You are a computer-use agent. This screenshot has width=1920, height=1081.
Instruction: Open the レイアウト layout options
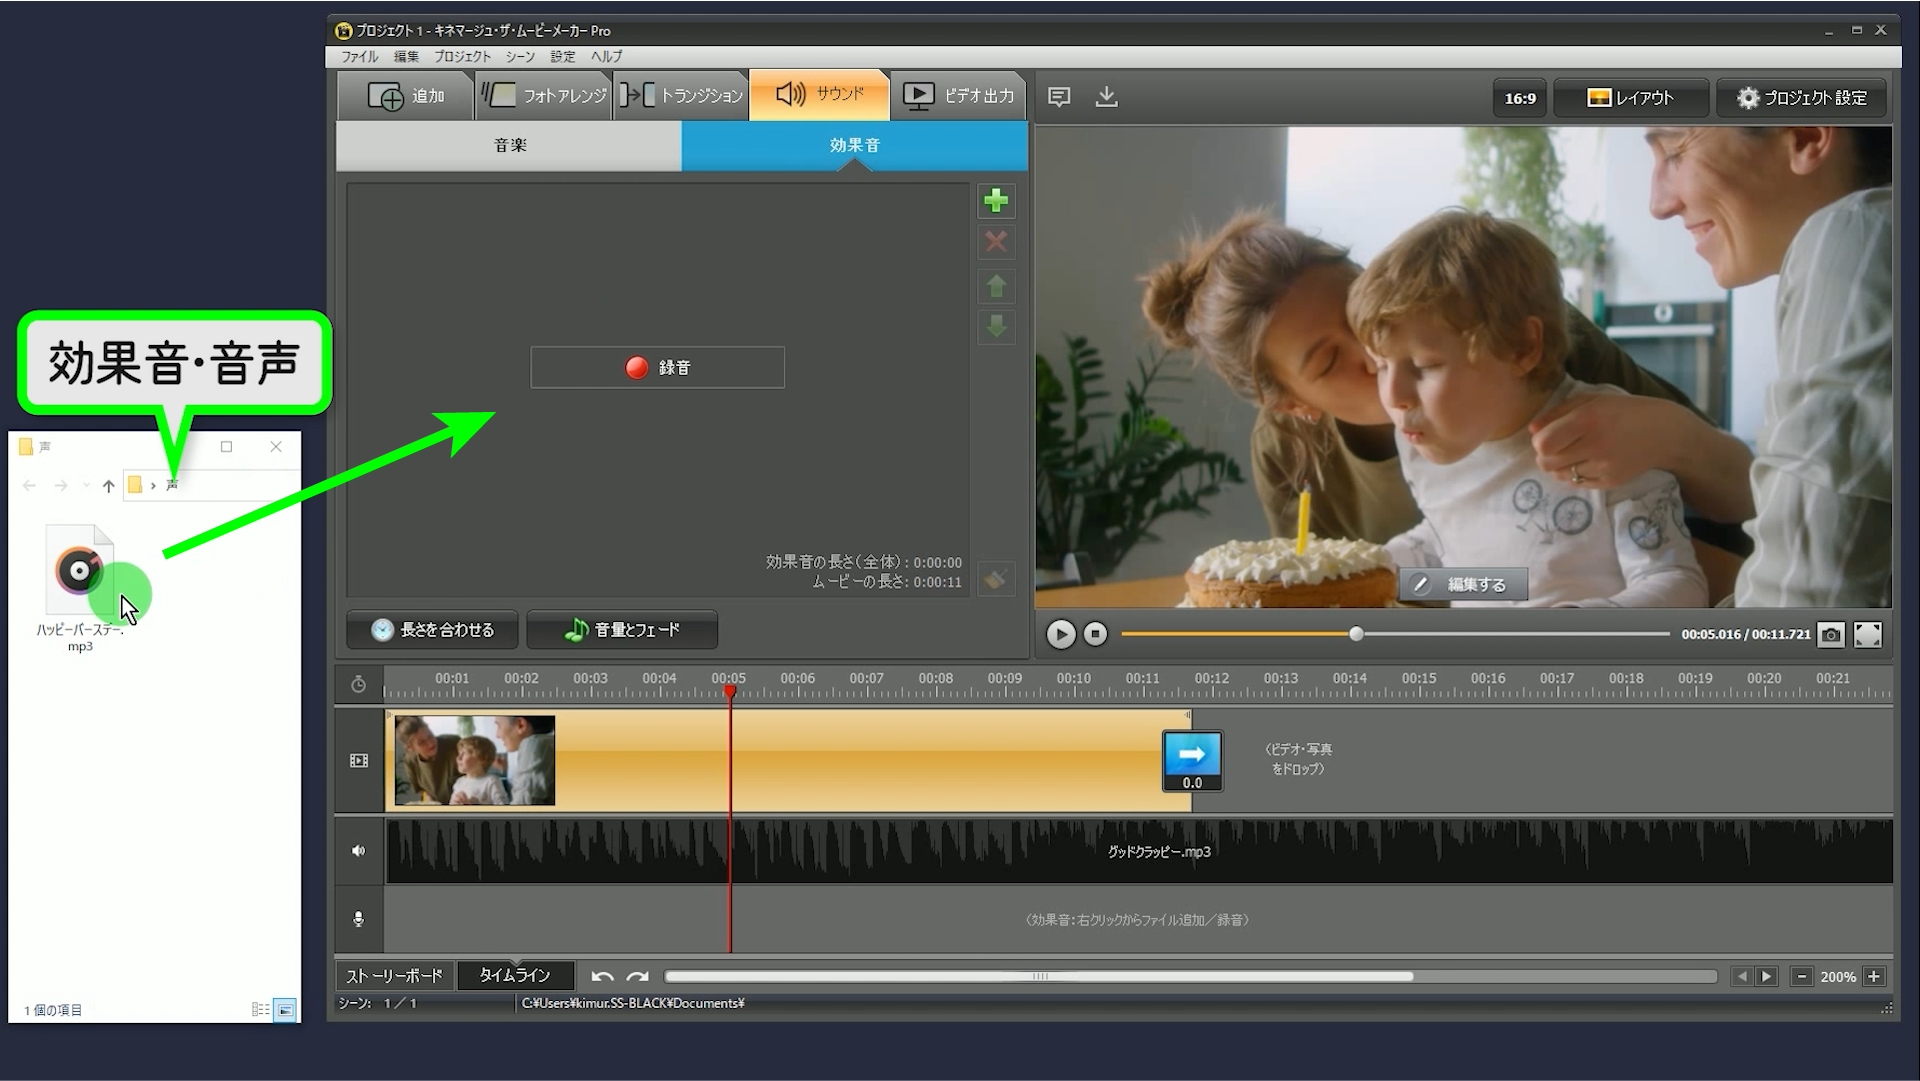coord(1630,98)
